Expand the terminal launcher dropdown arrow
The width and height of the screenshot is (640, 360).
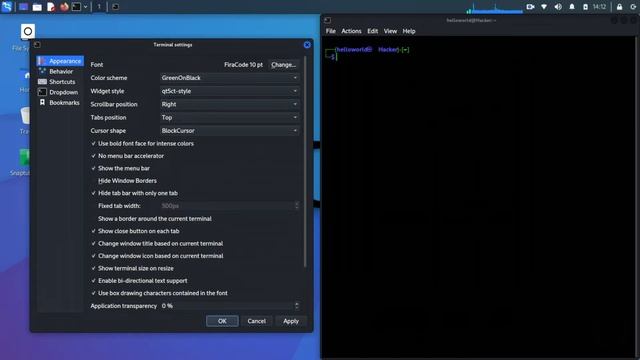coord(85,7)
